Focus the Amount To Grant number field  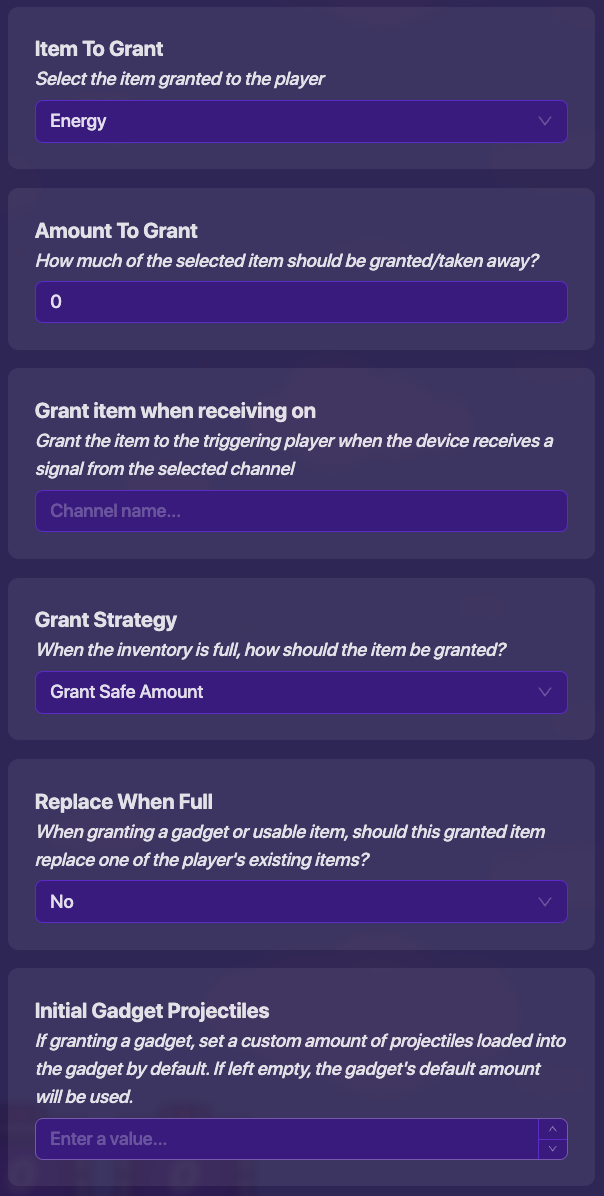point(300,302)
